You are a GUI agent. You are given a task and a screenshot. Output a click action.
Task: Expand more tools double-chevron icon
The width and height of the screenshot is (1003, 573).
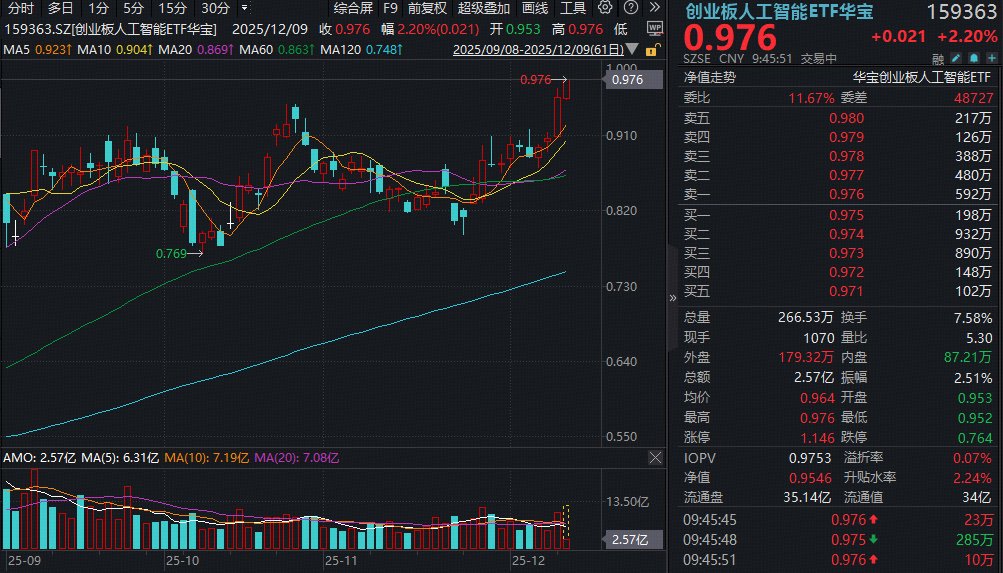pos(653,8)
